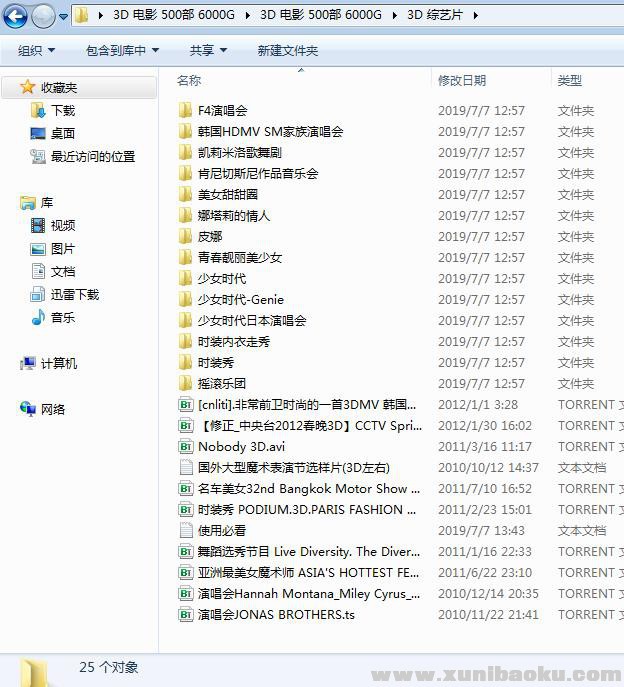
Task: Click the Forward navigation arrow button
Action: (43, 16)
